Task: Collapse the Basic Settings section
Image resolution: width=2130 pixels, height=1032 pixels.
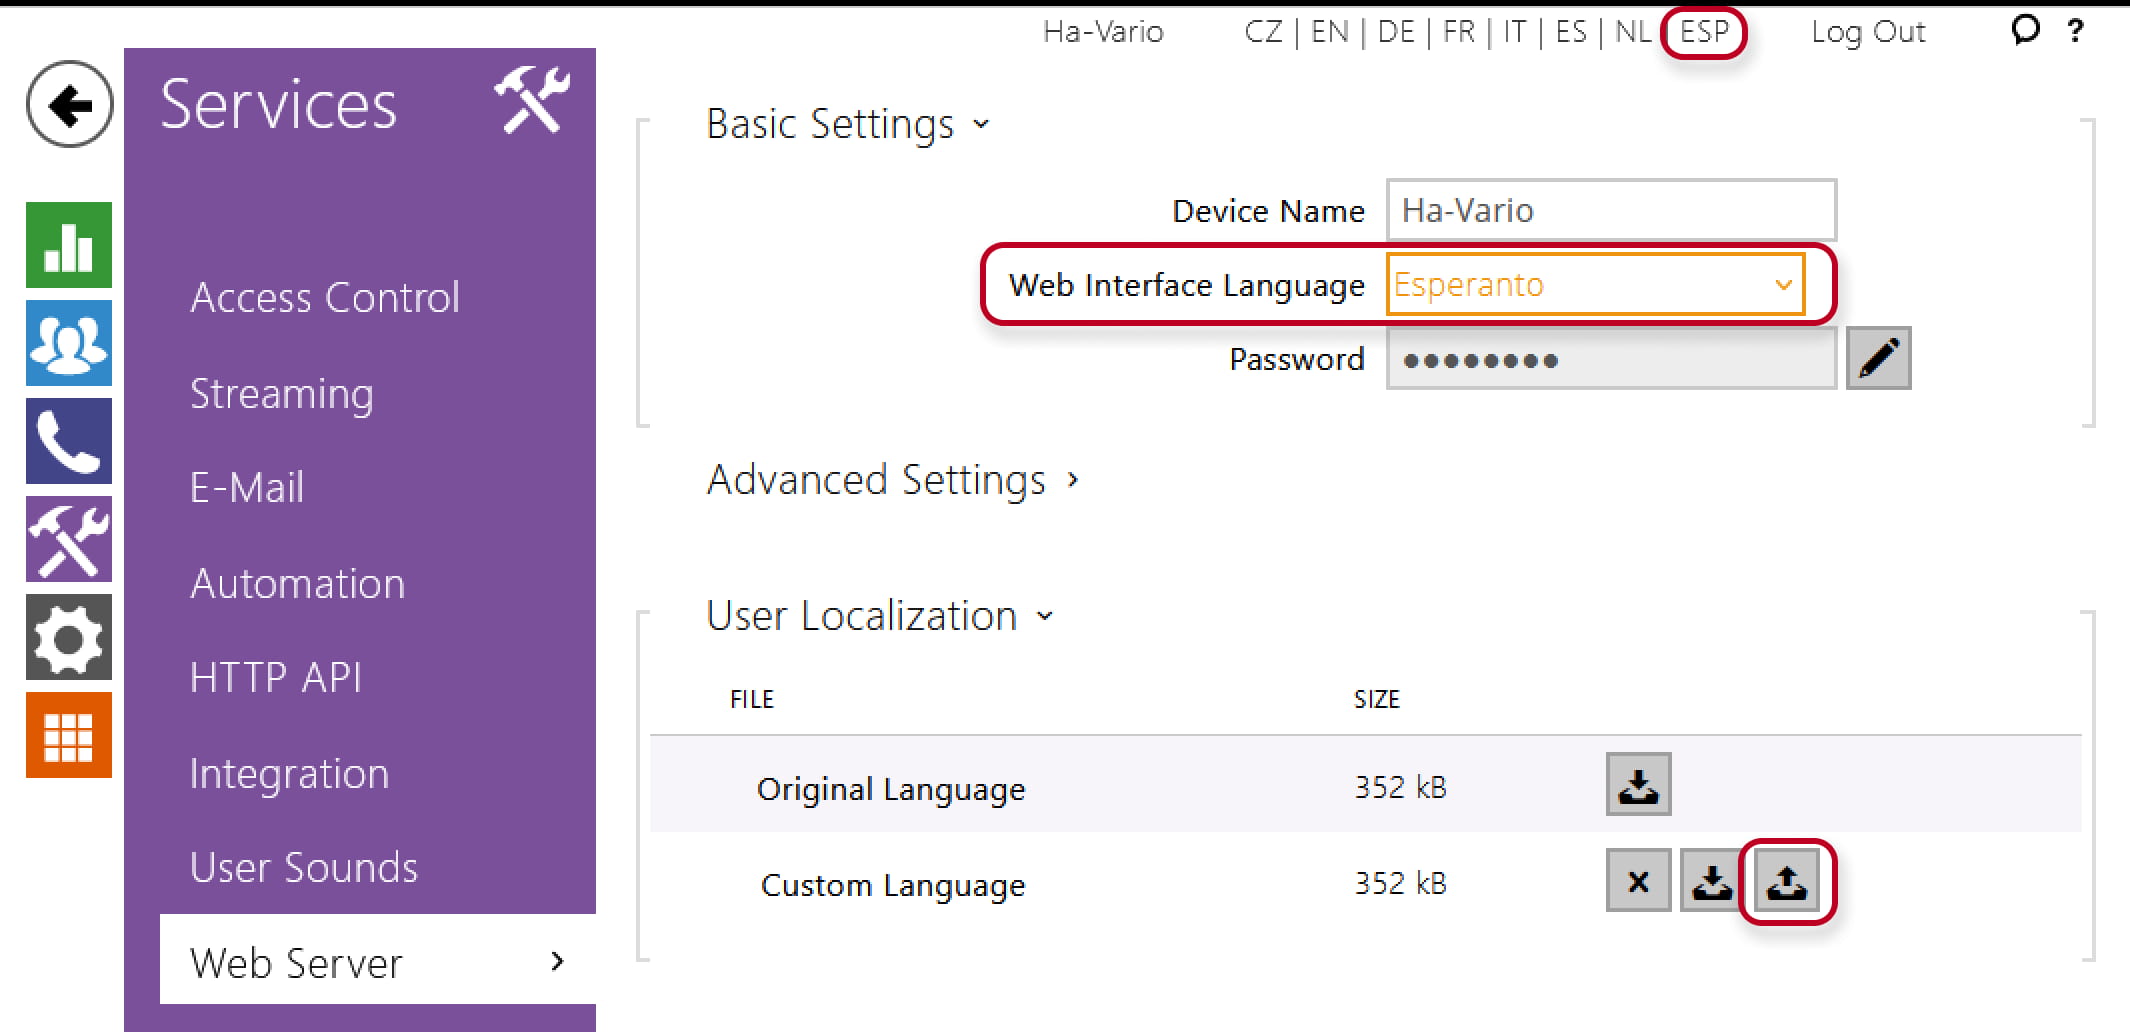Action: click(848, 124)
